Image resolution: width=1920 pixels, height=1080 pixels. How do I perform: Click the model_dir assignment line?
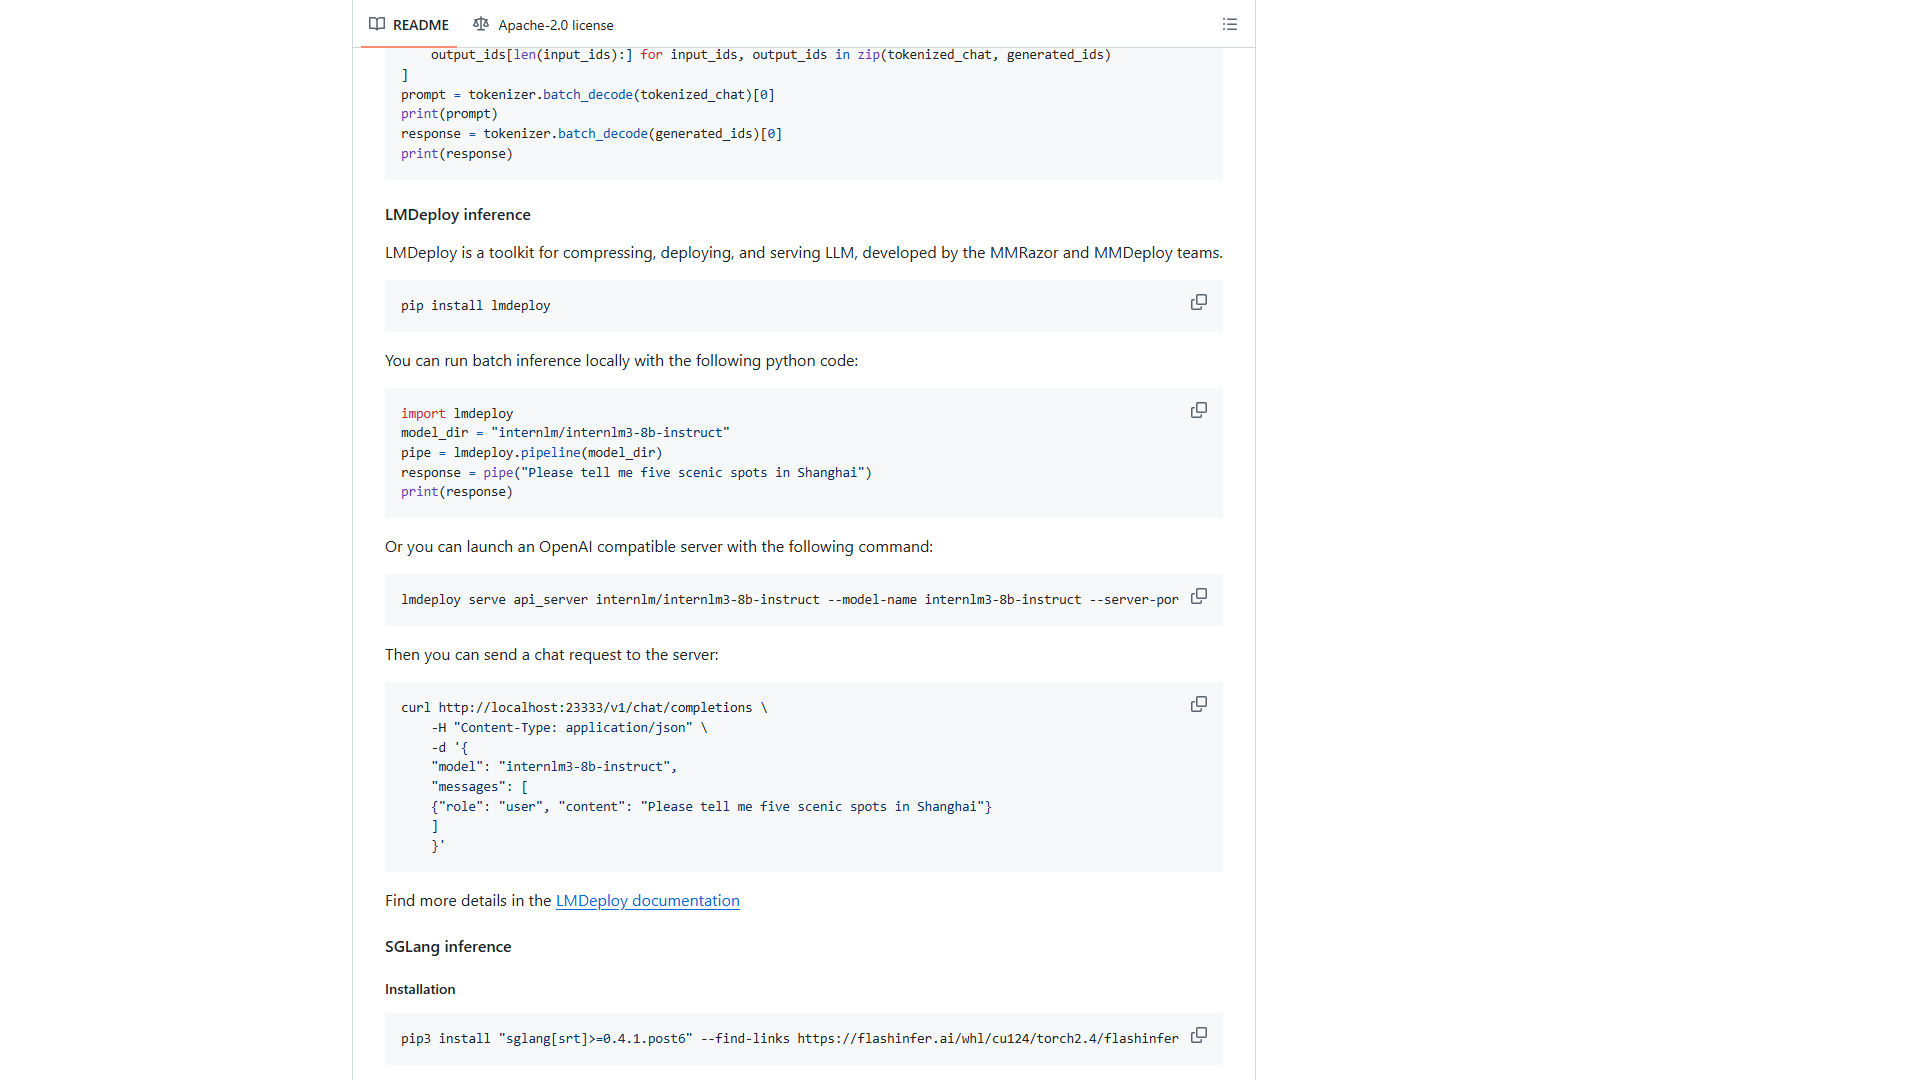click(565, 433)
